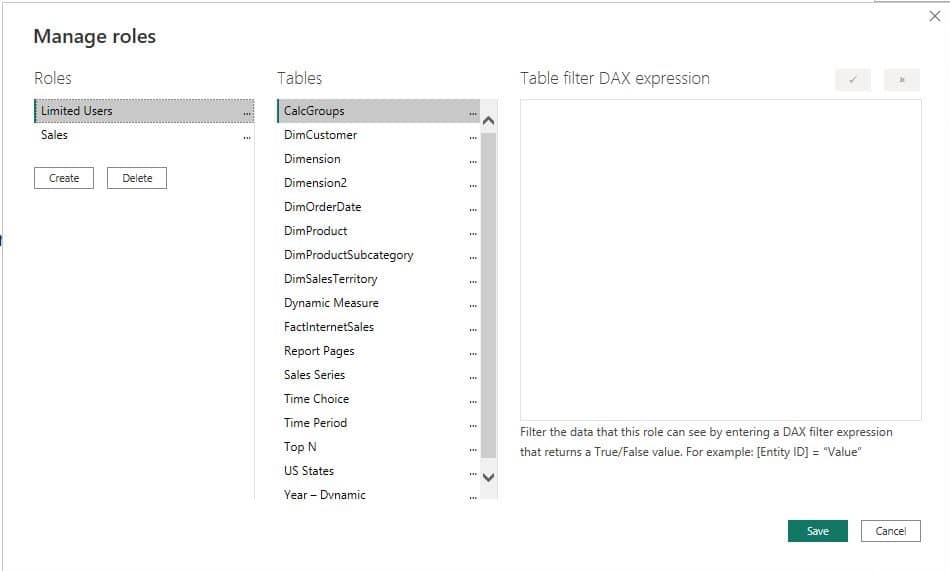
Task: Open ellipsis options for DimSalesTerritory table
Action: (473, 281)
